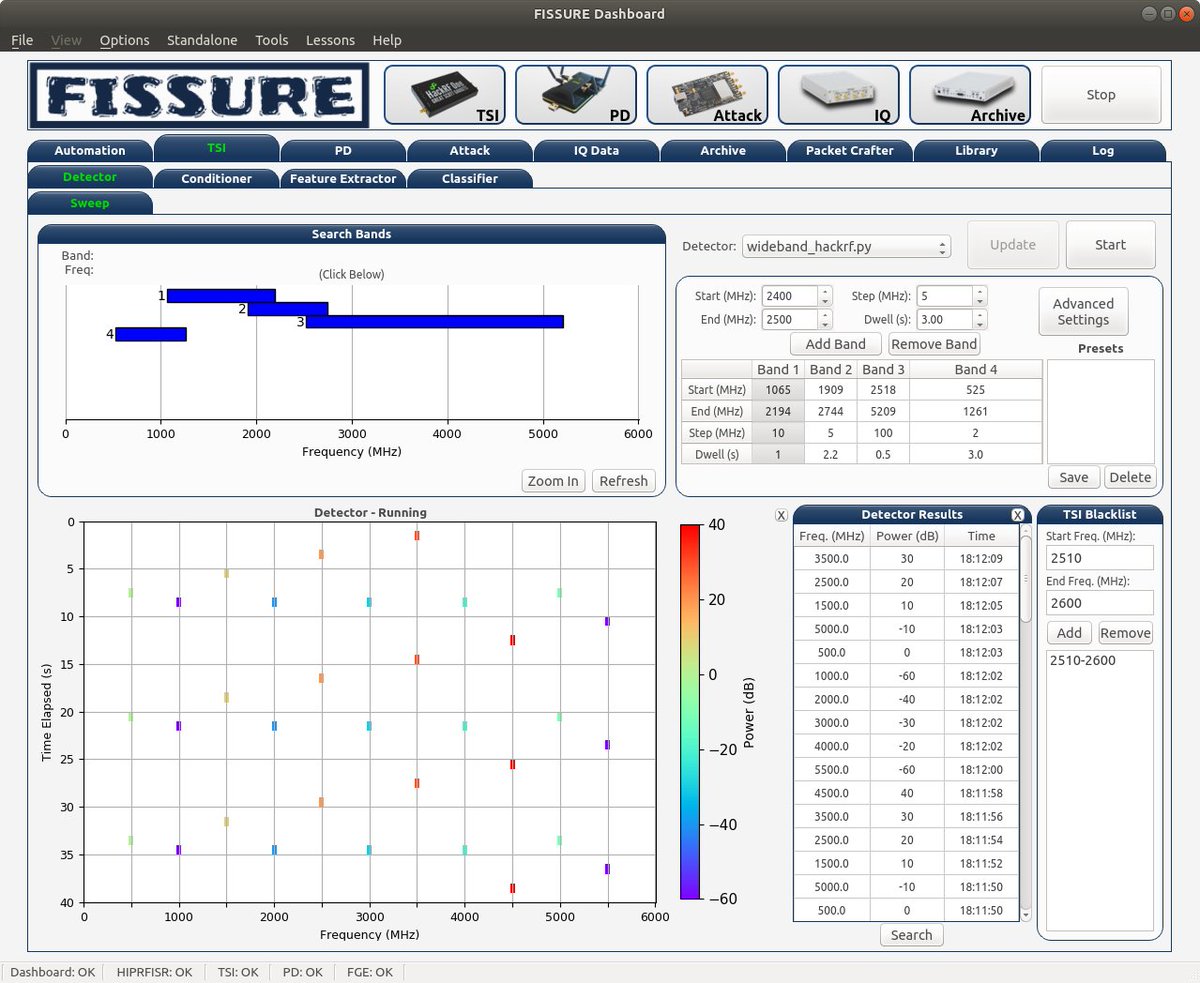Switch to the Packet Crafter tab
This screenshot has height=983, width=1200.
(x=849, y=151)
